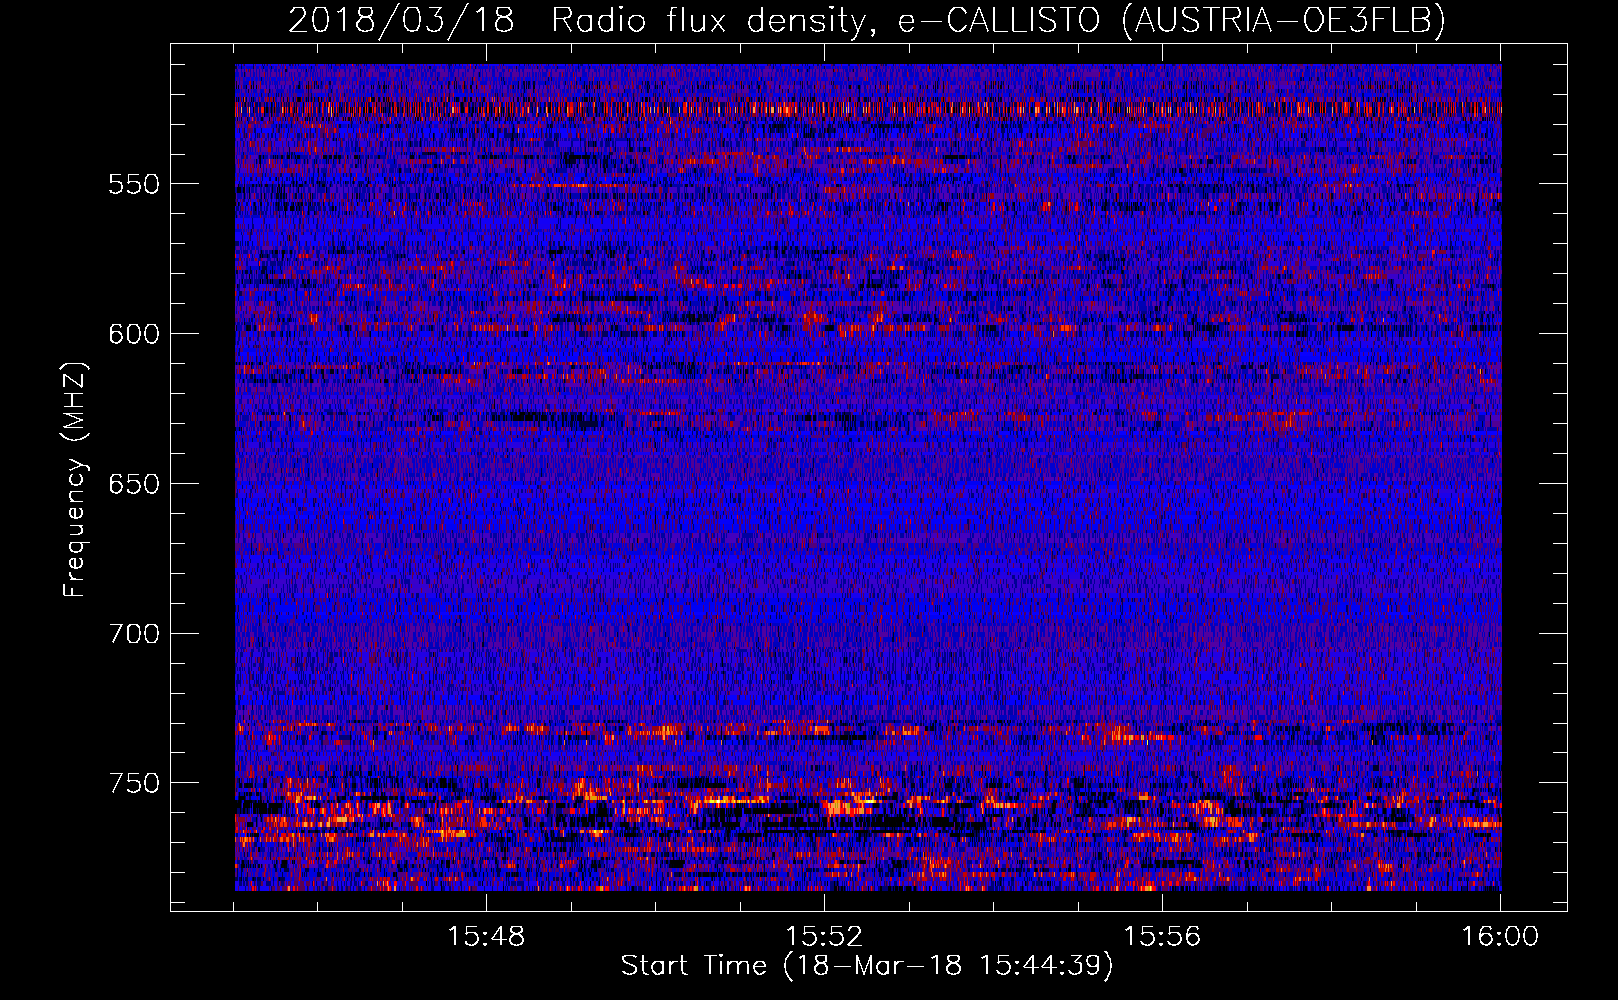This screenshot has height=1000, width=1618.
Task: Click the 550 frequency tick label
Action: click(134, 184)
